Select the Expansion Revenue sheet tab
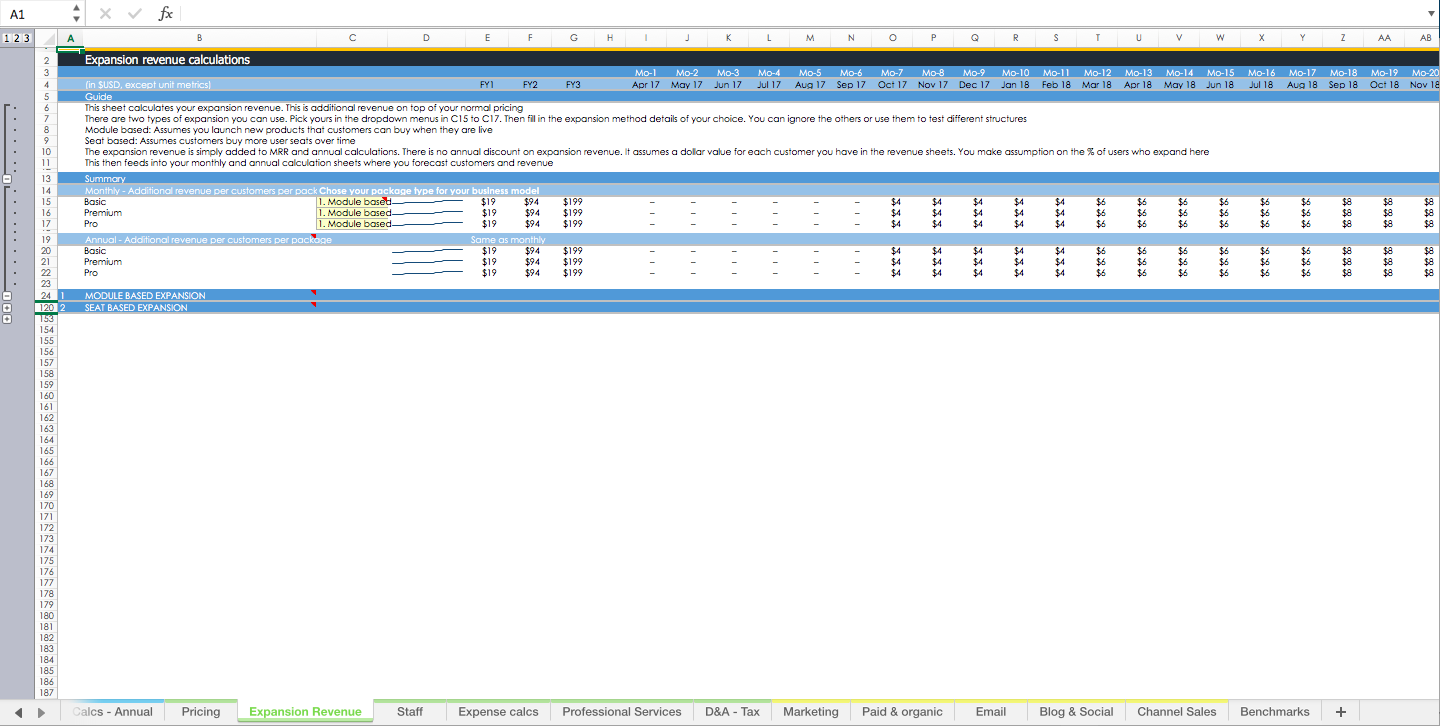Viewport: 1440px width, 726px height. point(305,712)
